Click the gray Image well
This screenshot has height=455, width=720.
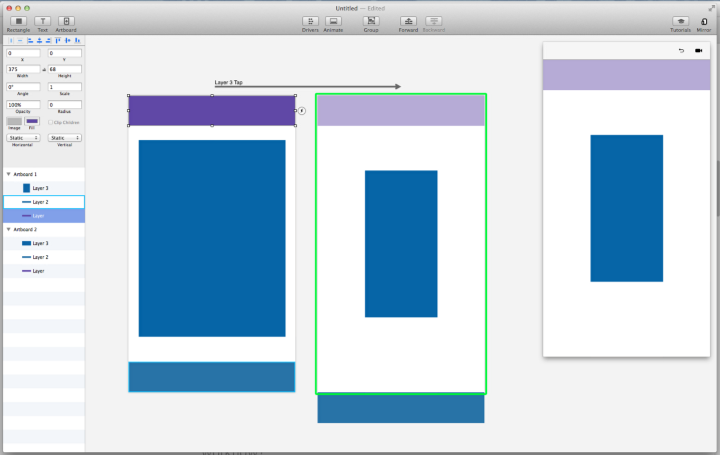(x=14, y=121)
